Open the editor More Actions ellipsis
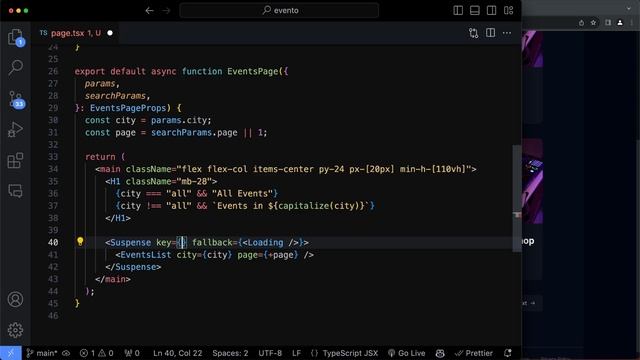Viewport: 640px width, 360px height. tap(507, 33)
